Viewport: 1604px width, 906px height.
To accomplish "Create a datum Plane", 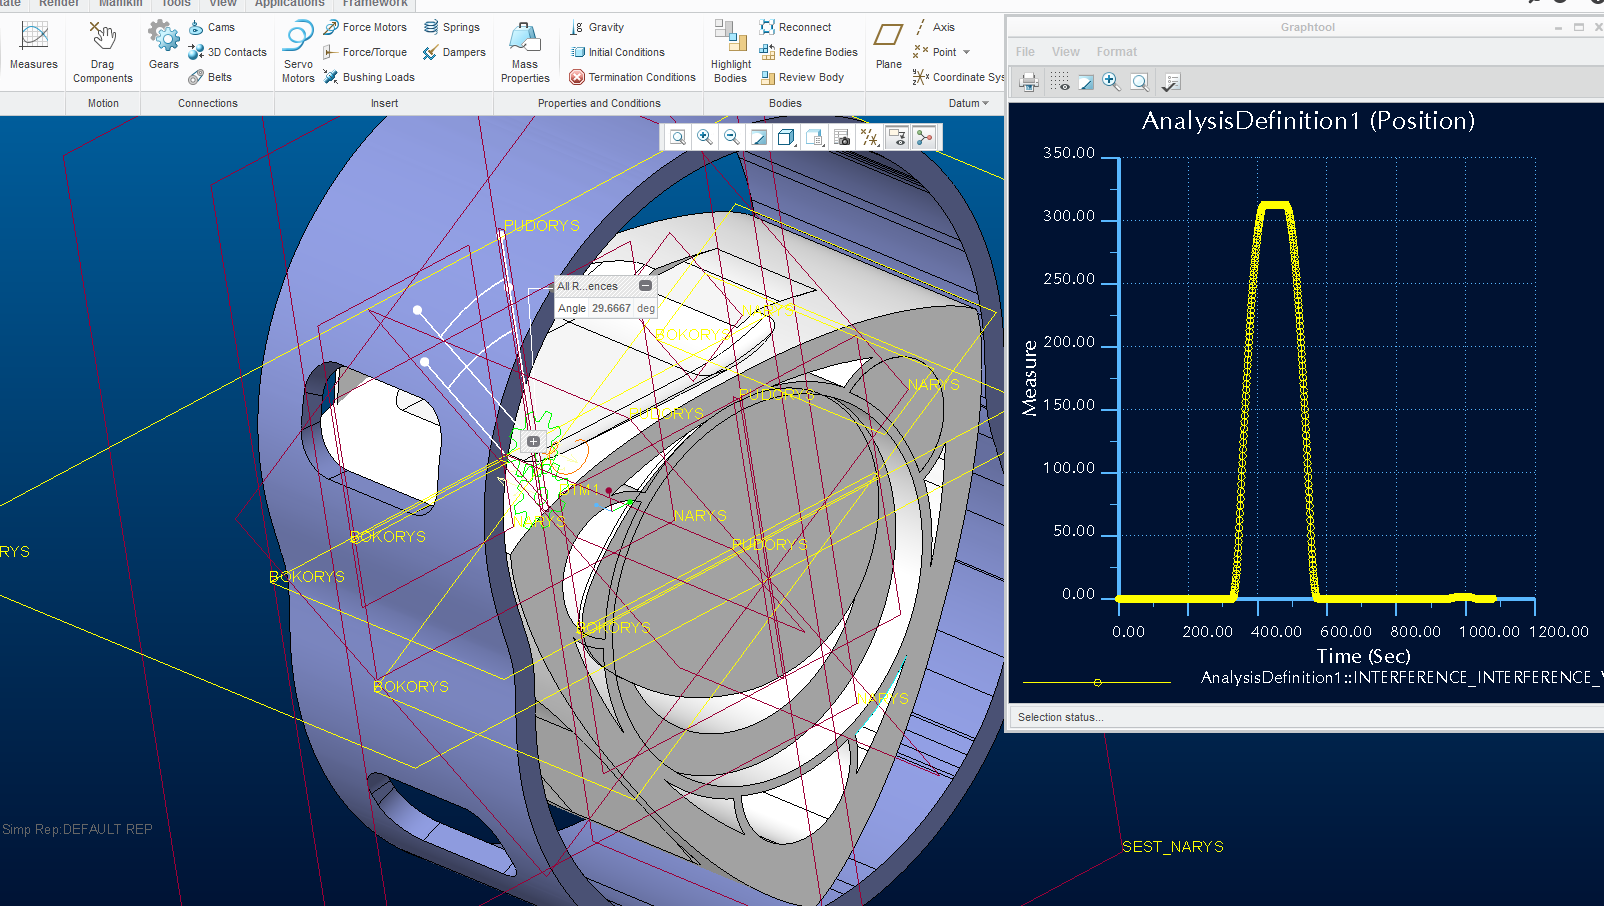I will point(888,47).
